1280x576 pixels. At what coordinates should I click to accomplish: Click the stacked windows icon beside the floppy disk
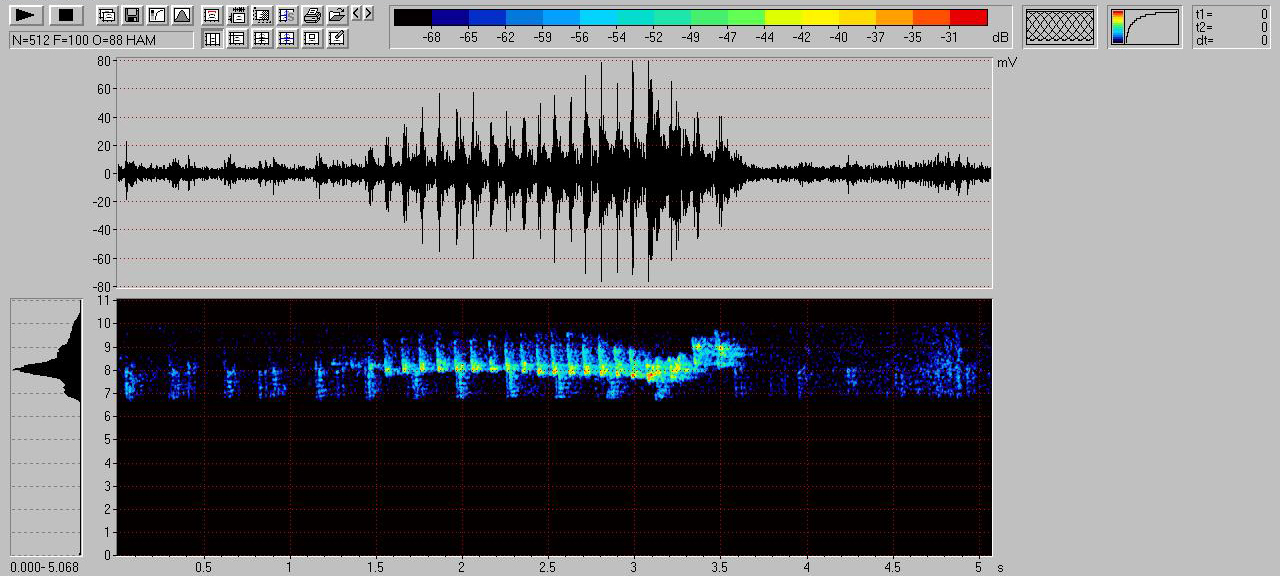pos(107,15)
